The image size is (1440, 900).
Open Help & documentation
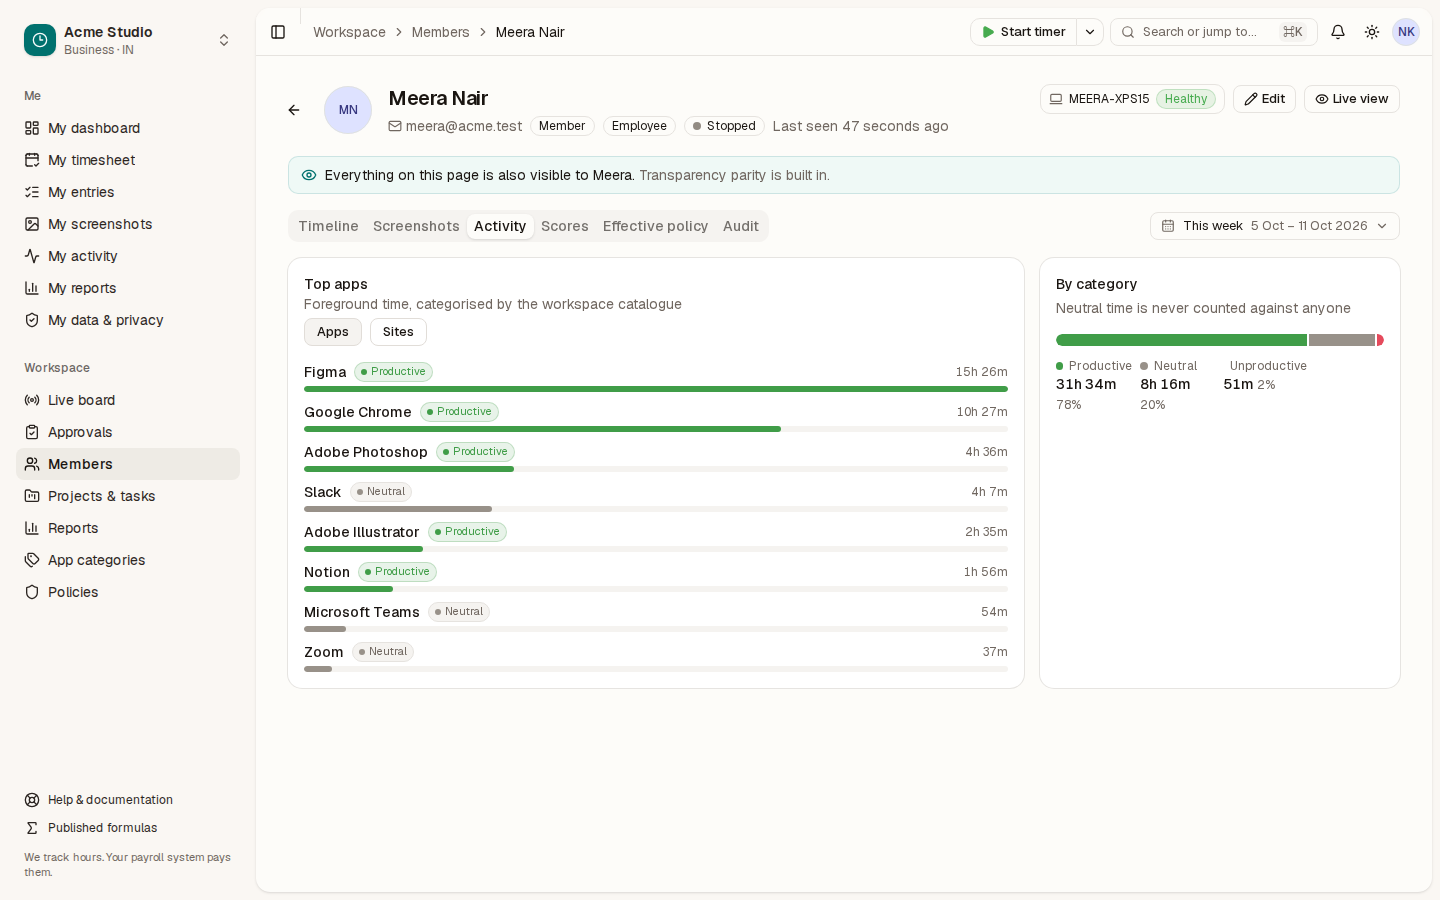tap(128, 800)
